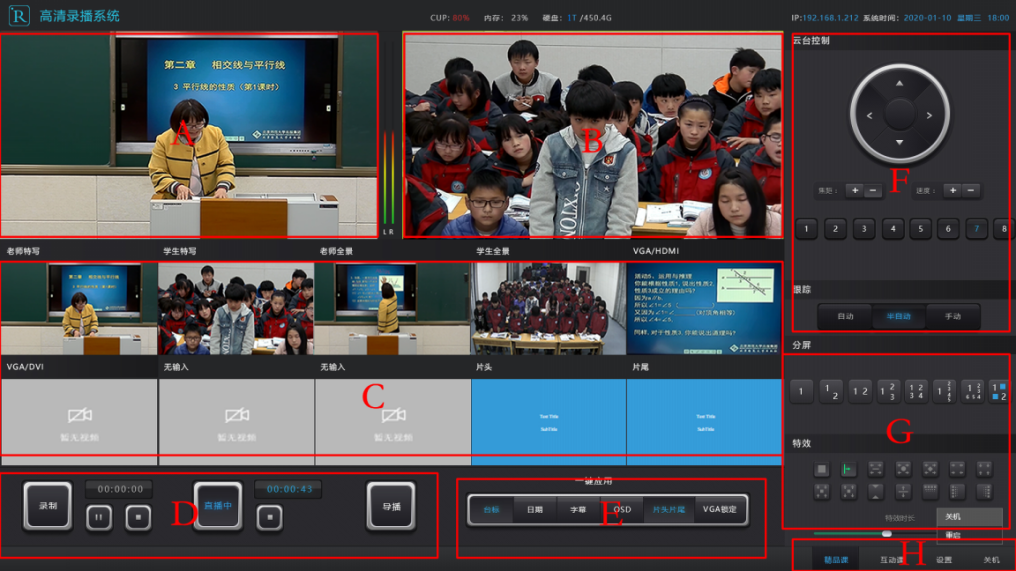Pause the recording
This screenshot has height=571, width=1016.
[98, 517]
